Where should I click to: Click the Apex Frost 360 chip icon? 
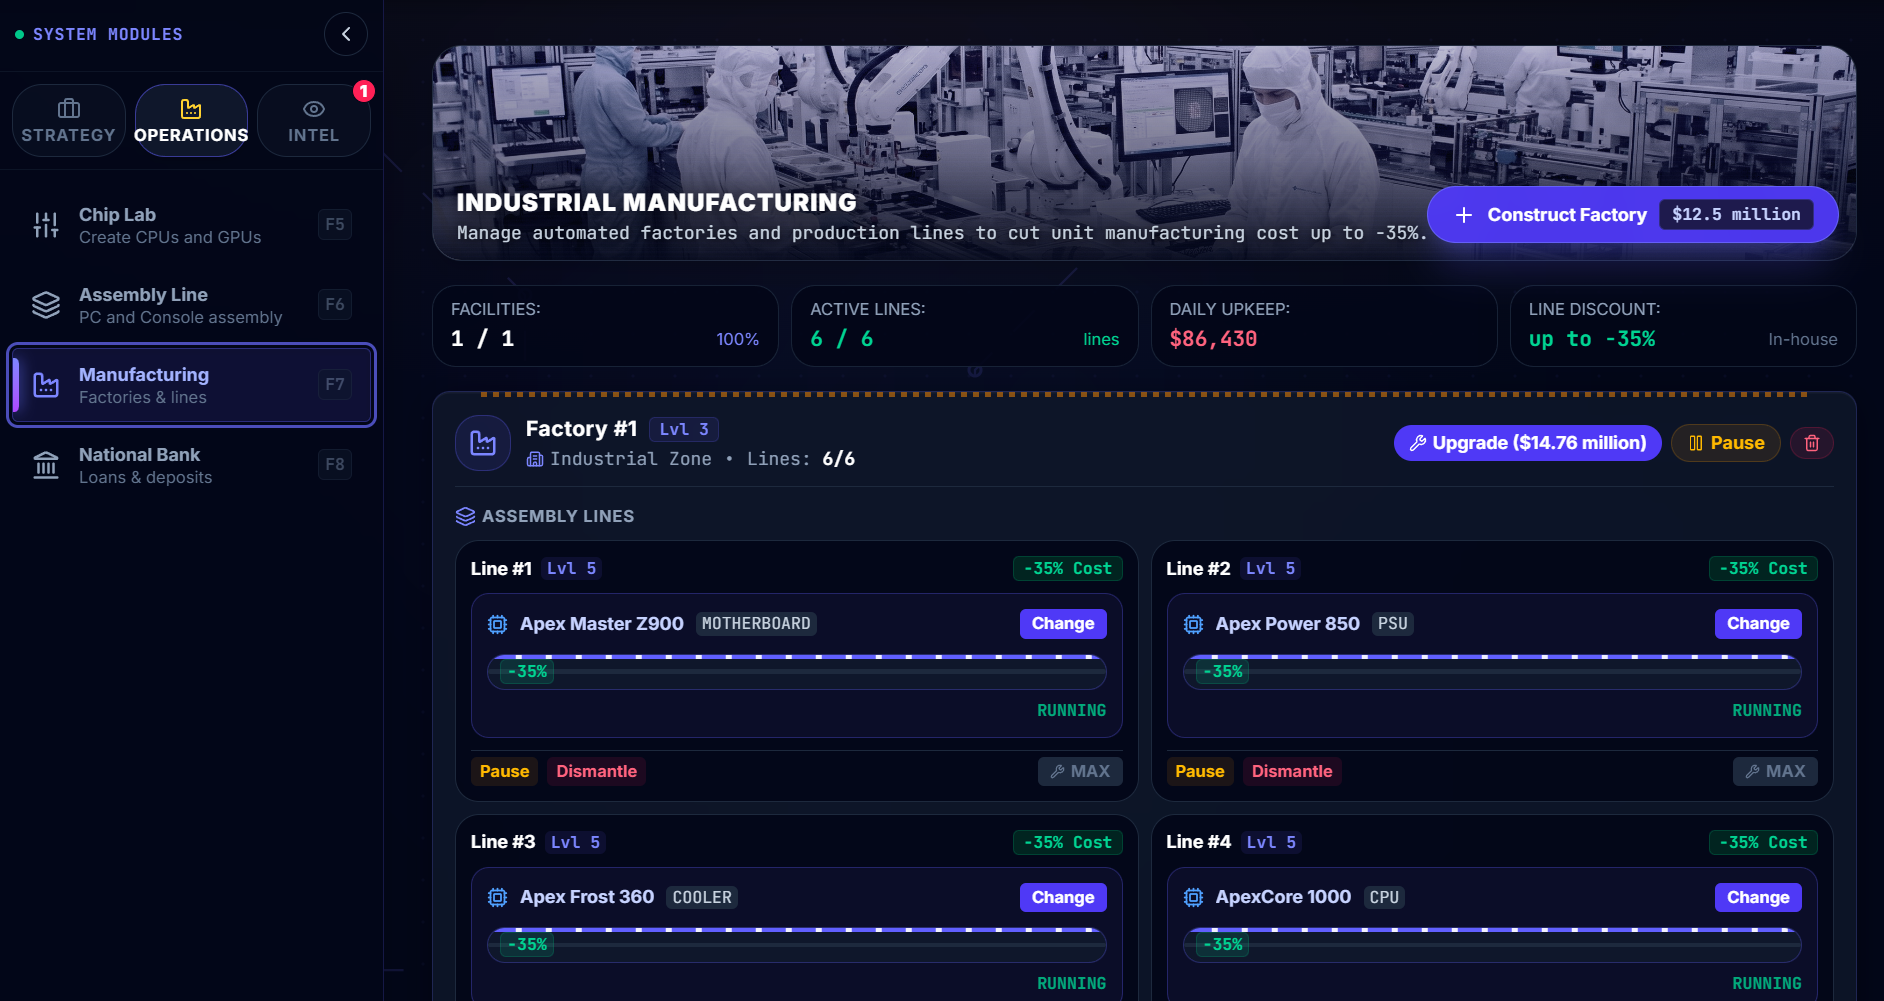tap(497, 897)
